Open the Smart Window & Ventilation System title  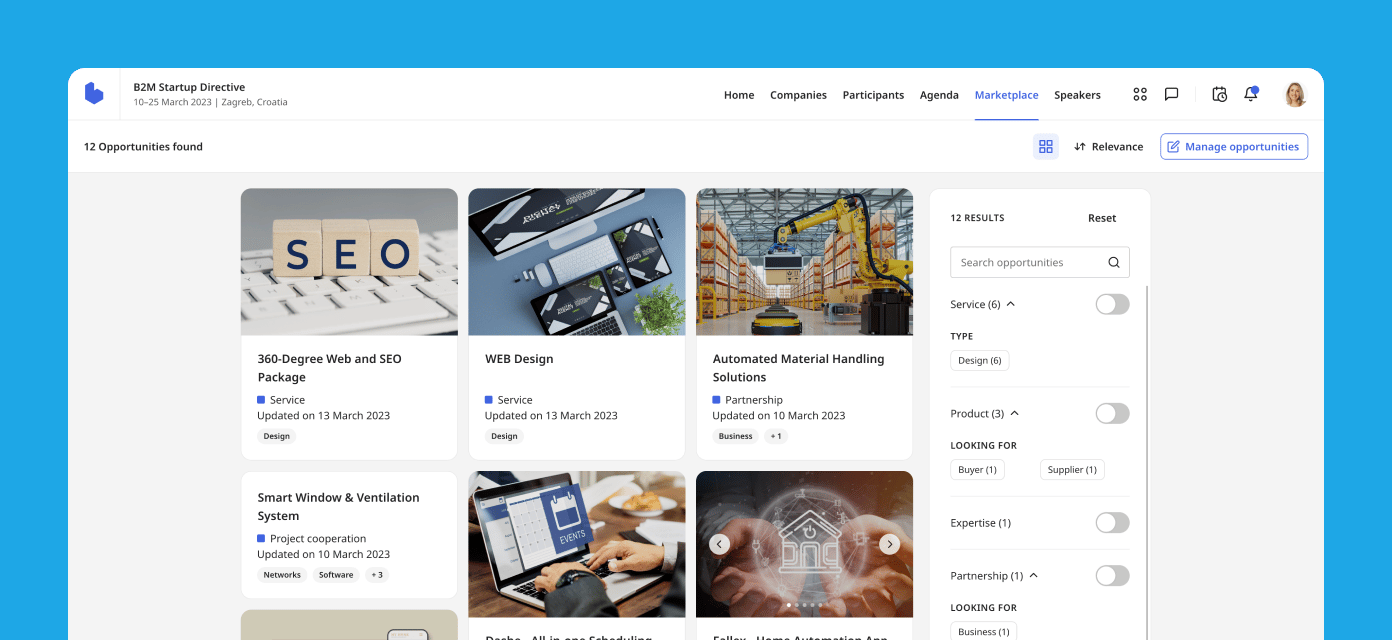click(x=338, y=507)
